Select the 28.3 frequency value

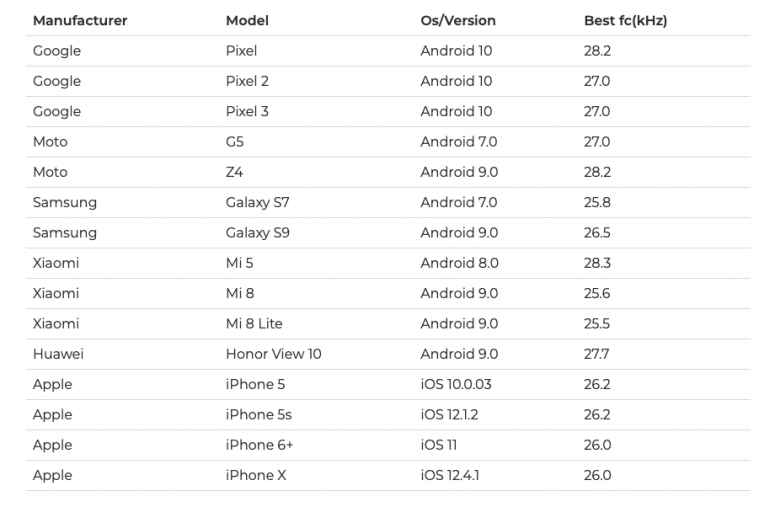(597, 263)
